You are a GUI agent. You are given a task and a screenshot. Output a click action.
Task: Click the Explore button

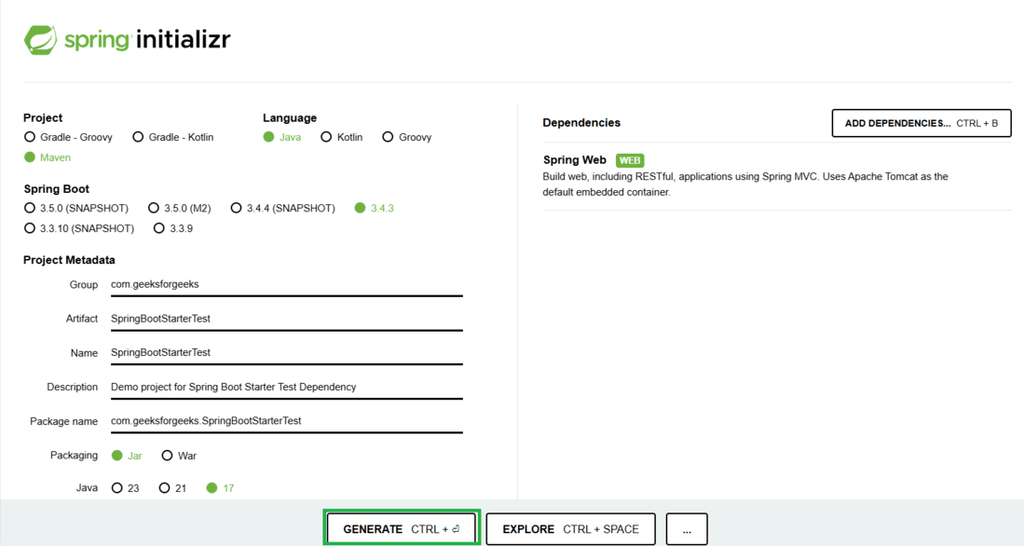point(571,529)
